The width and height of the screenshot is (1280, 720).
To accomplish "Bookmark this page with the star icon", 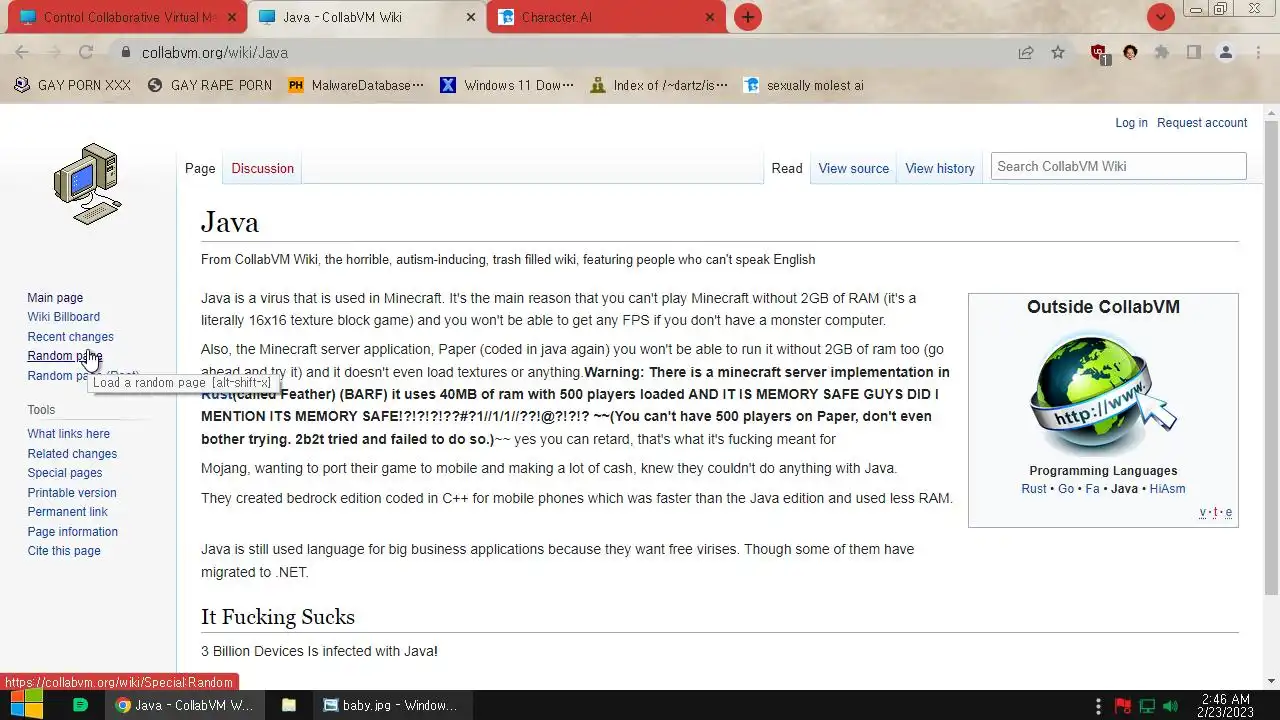I will coord(1058,52).
